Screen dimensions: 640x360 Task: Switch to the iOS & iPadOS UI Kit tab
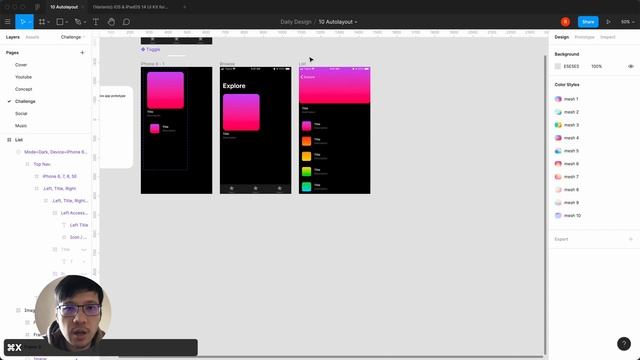tap(130, 7)
